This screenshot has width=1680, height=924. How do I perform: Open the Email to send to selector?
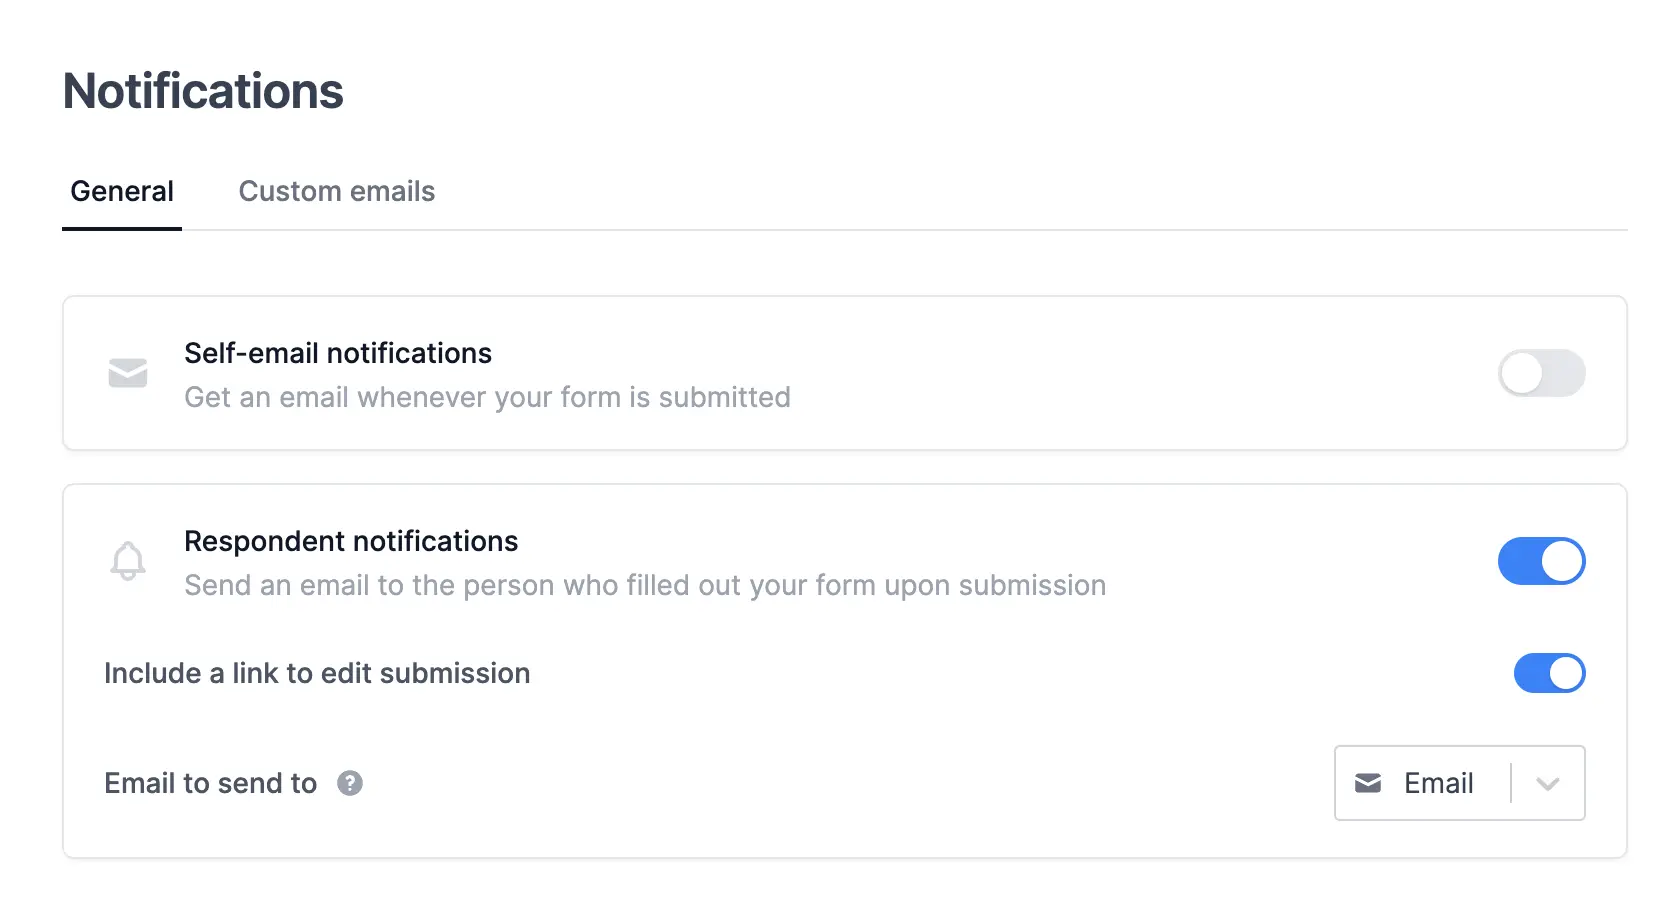click(1460, 783)
